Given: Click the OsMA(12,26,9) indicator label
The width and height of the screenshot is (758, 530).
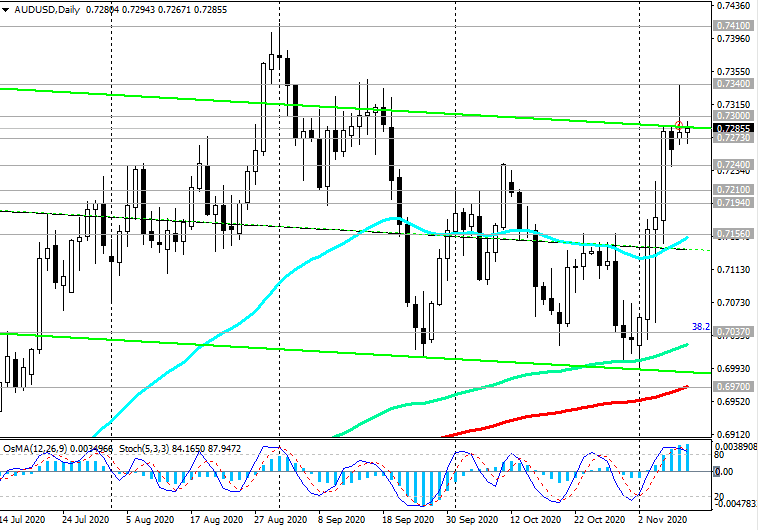Looking at the screenshot, I should tap(58, 449).
